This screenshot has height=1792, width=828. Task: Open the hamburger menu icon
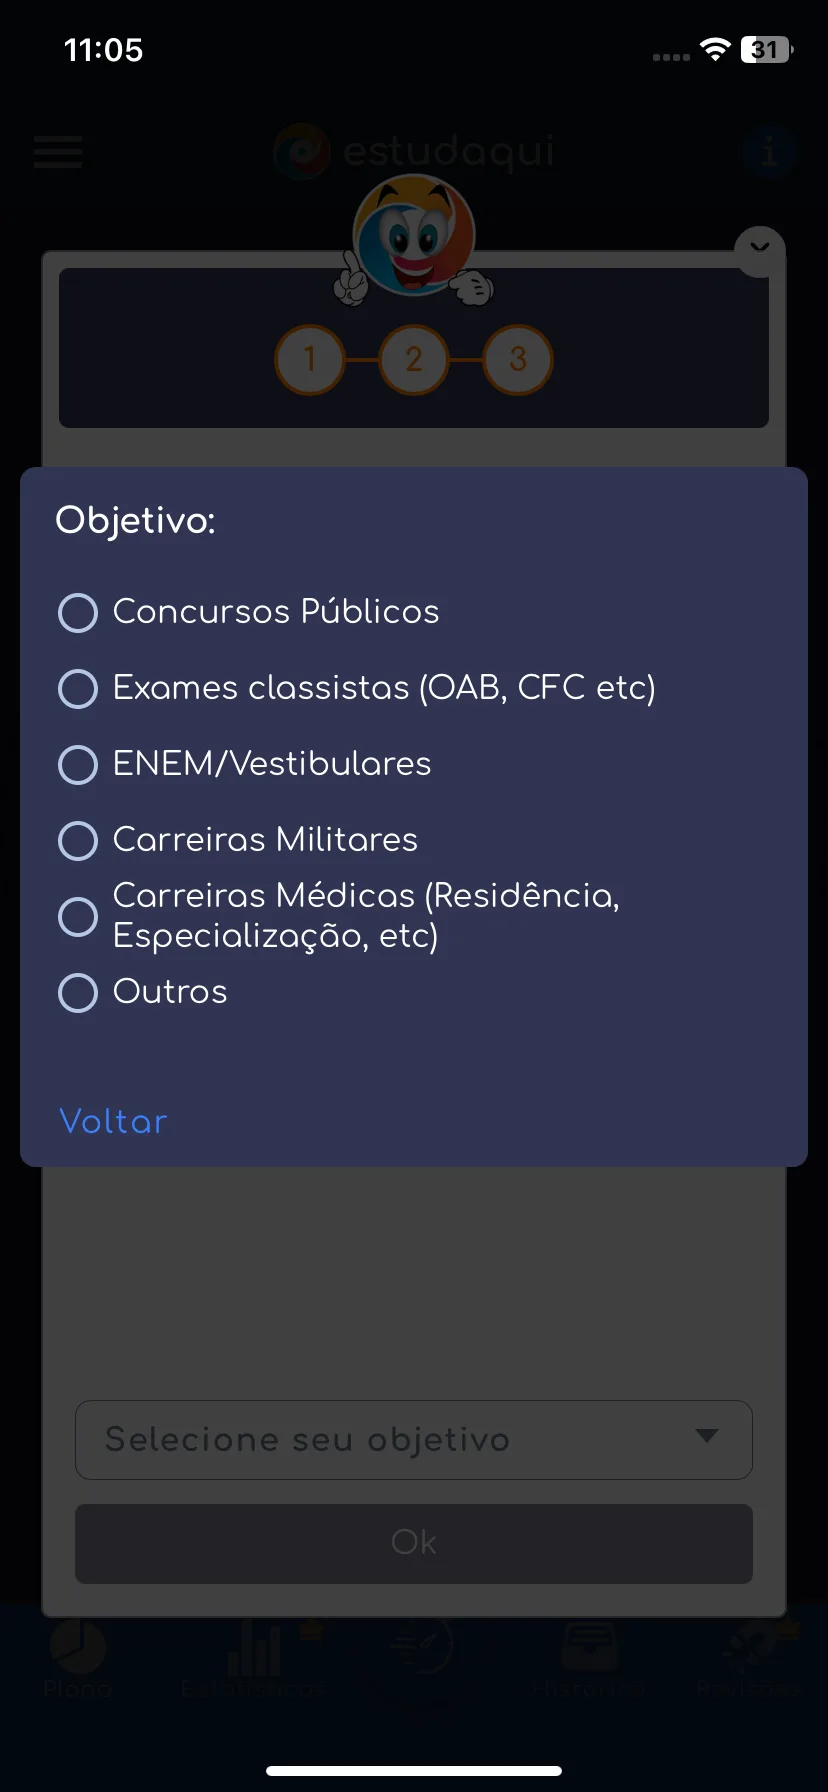pos(58,152)
